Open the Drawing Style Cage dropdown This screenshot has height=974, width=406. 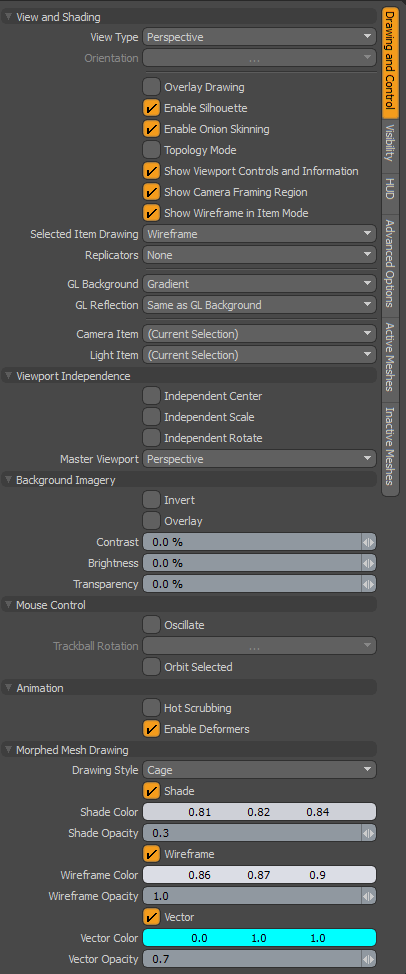(259, 770)
